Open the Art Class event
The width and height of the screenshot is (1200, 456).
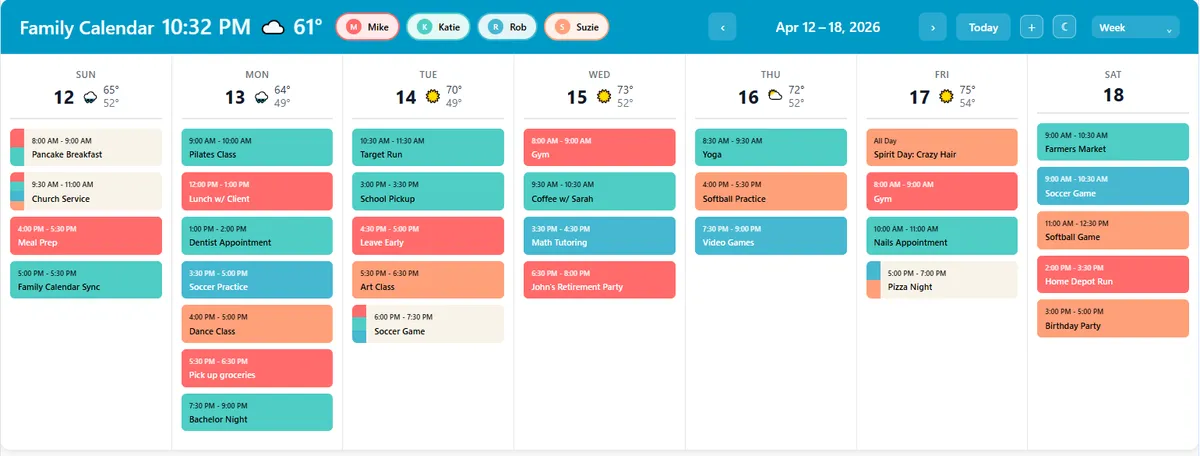(x=428, y=279)
